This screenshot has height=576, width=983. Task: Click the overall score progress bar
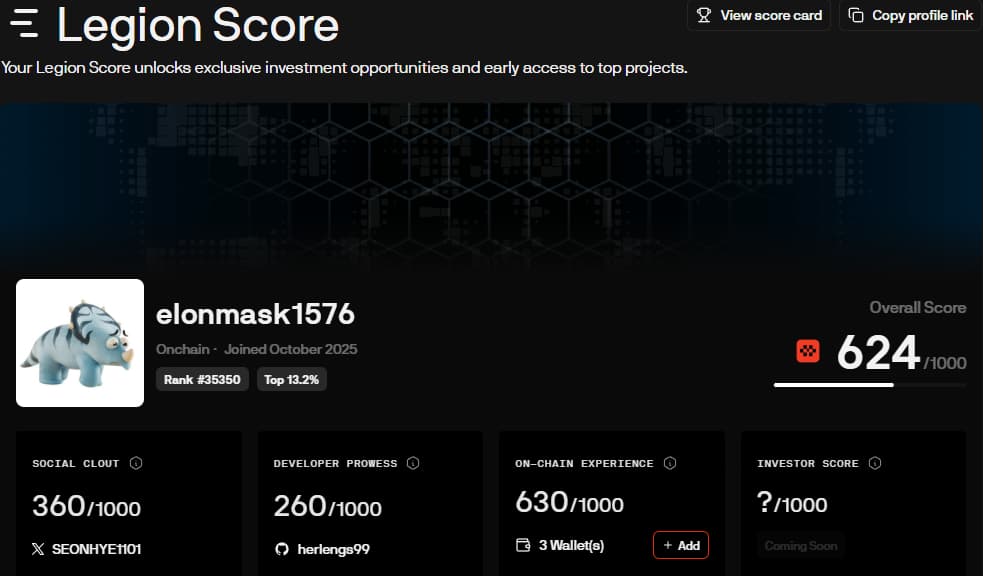(869, 385)
